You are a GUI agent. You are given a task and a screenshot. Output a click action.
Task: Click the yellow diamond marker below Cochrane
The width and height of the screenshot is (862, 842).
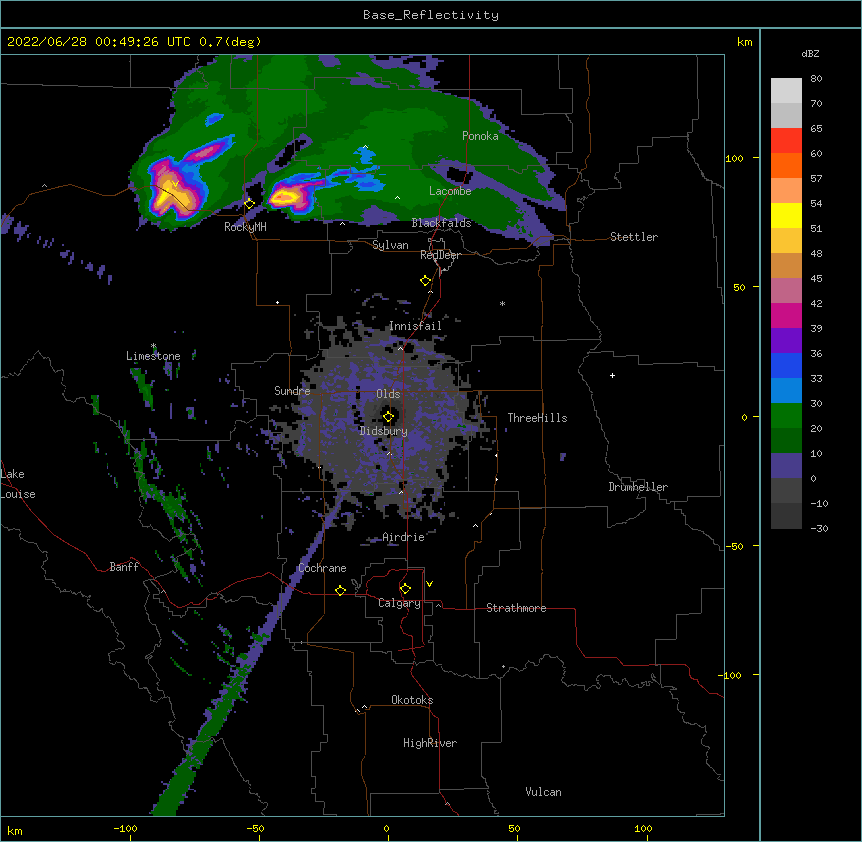340,590
